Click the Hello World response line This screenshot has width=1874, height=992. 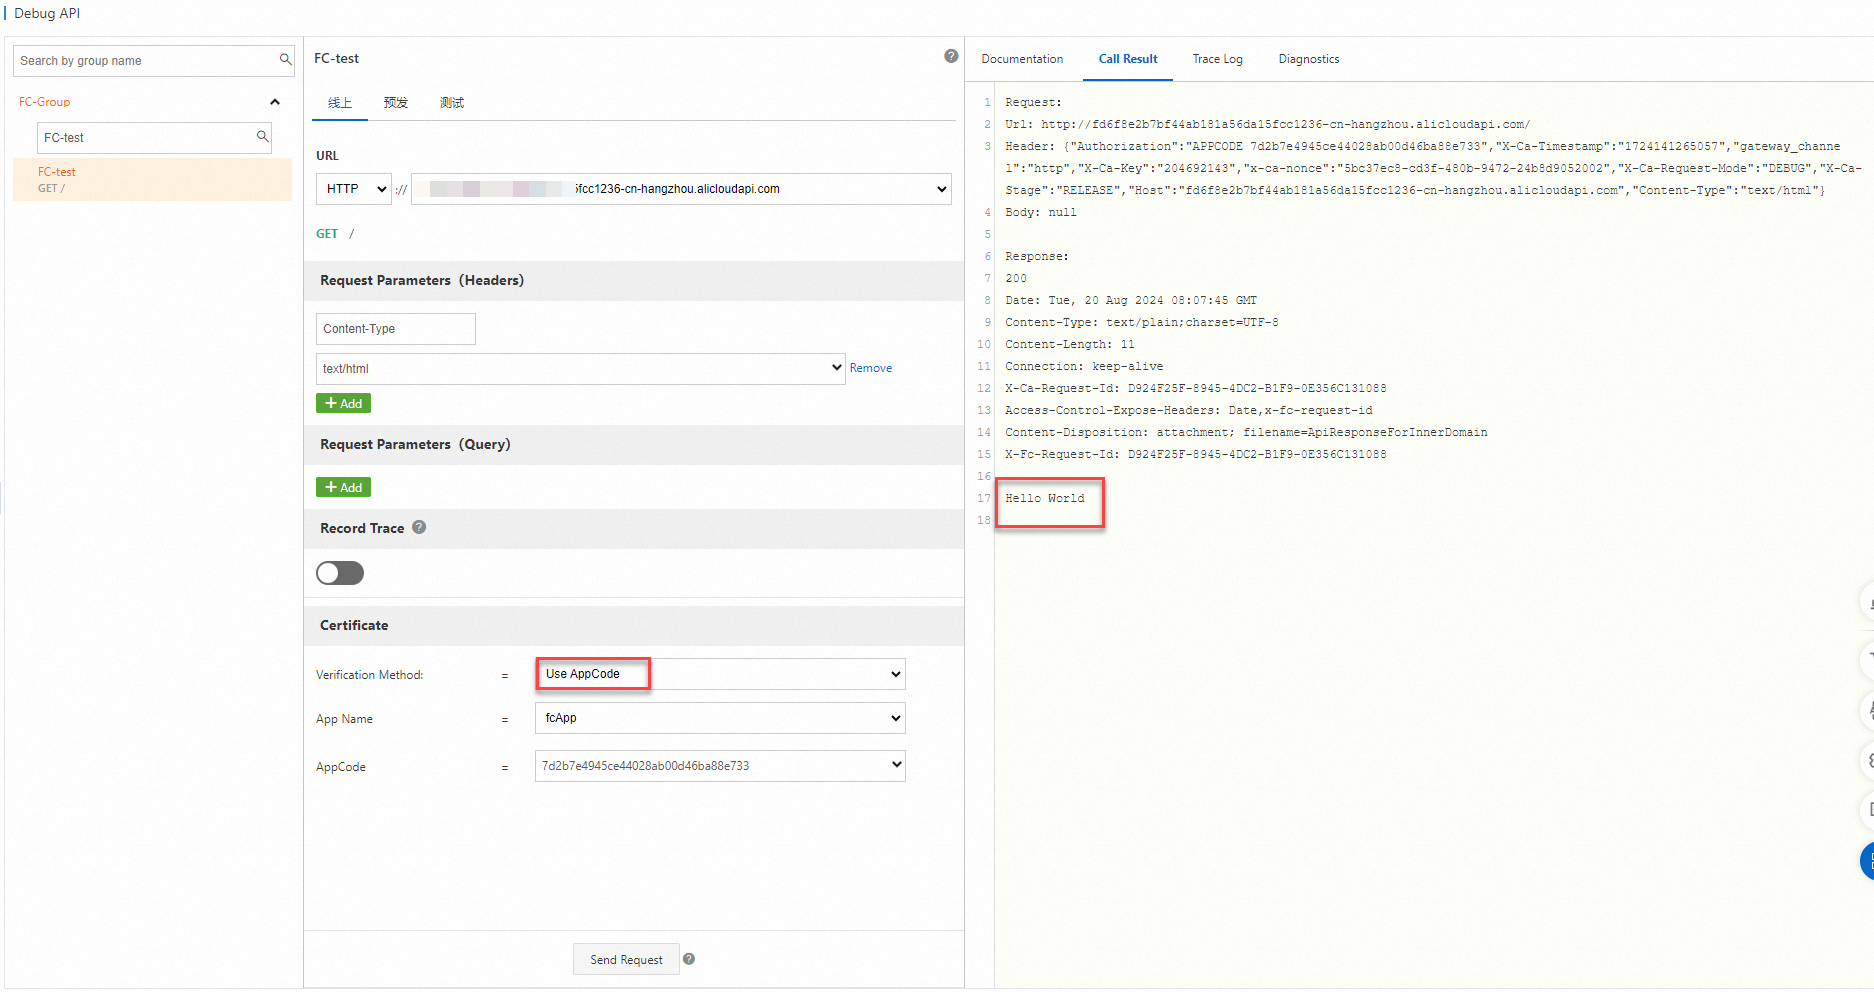click(1045, 498)
